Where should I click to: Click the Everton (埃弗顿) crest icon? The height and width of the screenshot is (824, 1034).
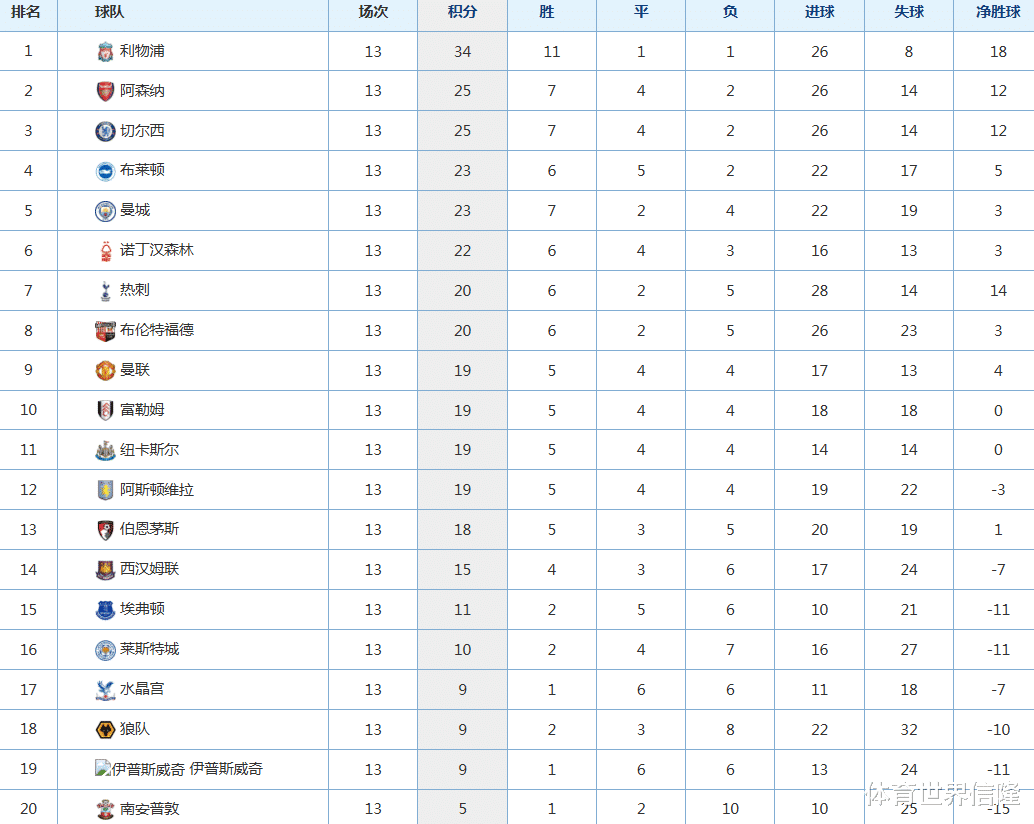[105, 610]
